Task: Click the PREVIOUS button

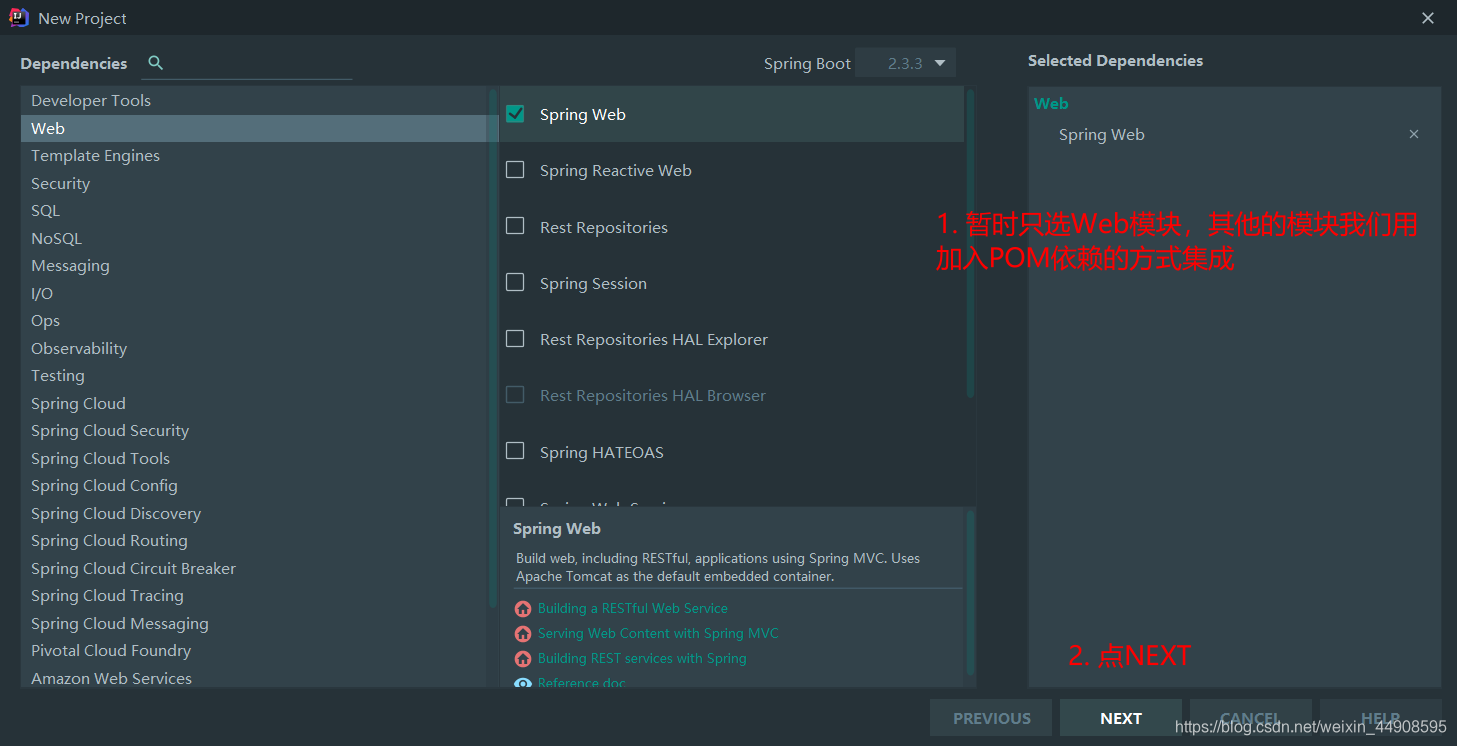Action: [991, 718]
